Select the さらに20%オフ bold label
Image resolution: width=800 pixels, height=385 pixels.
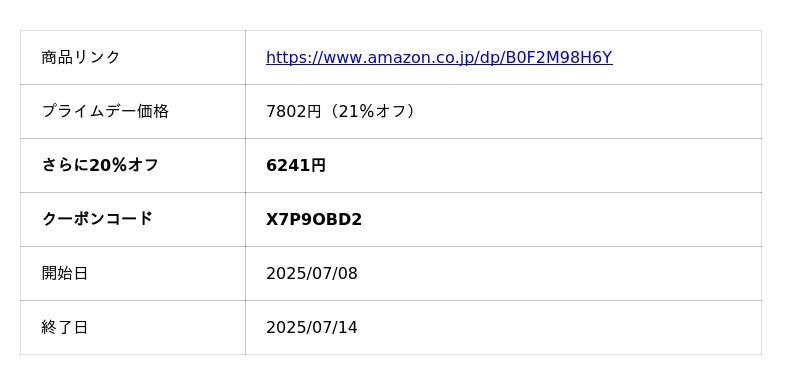pyautogui.click(x=100, y=165)
